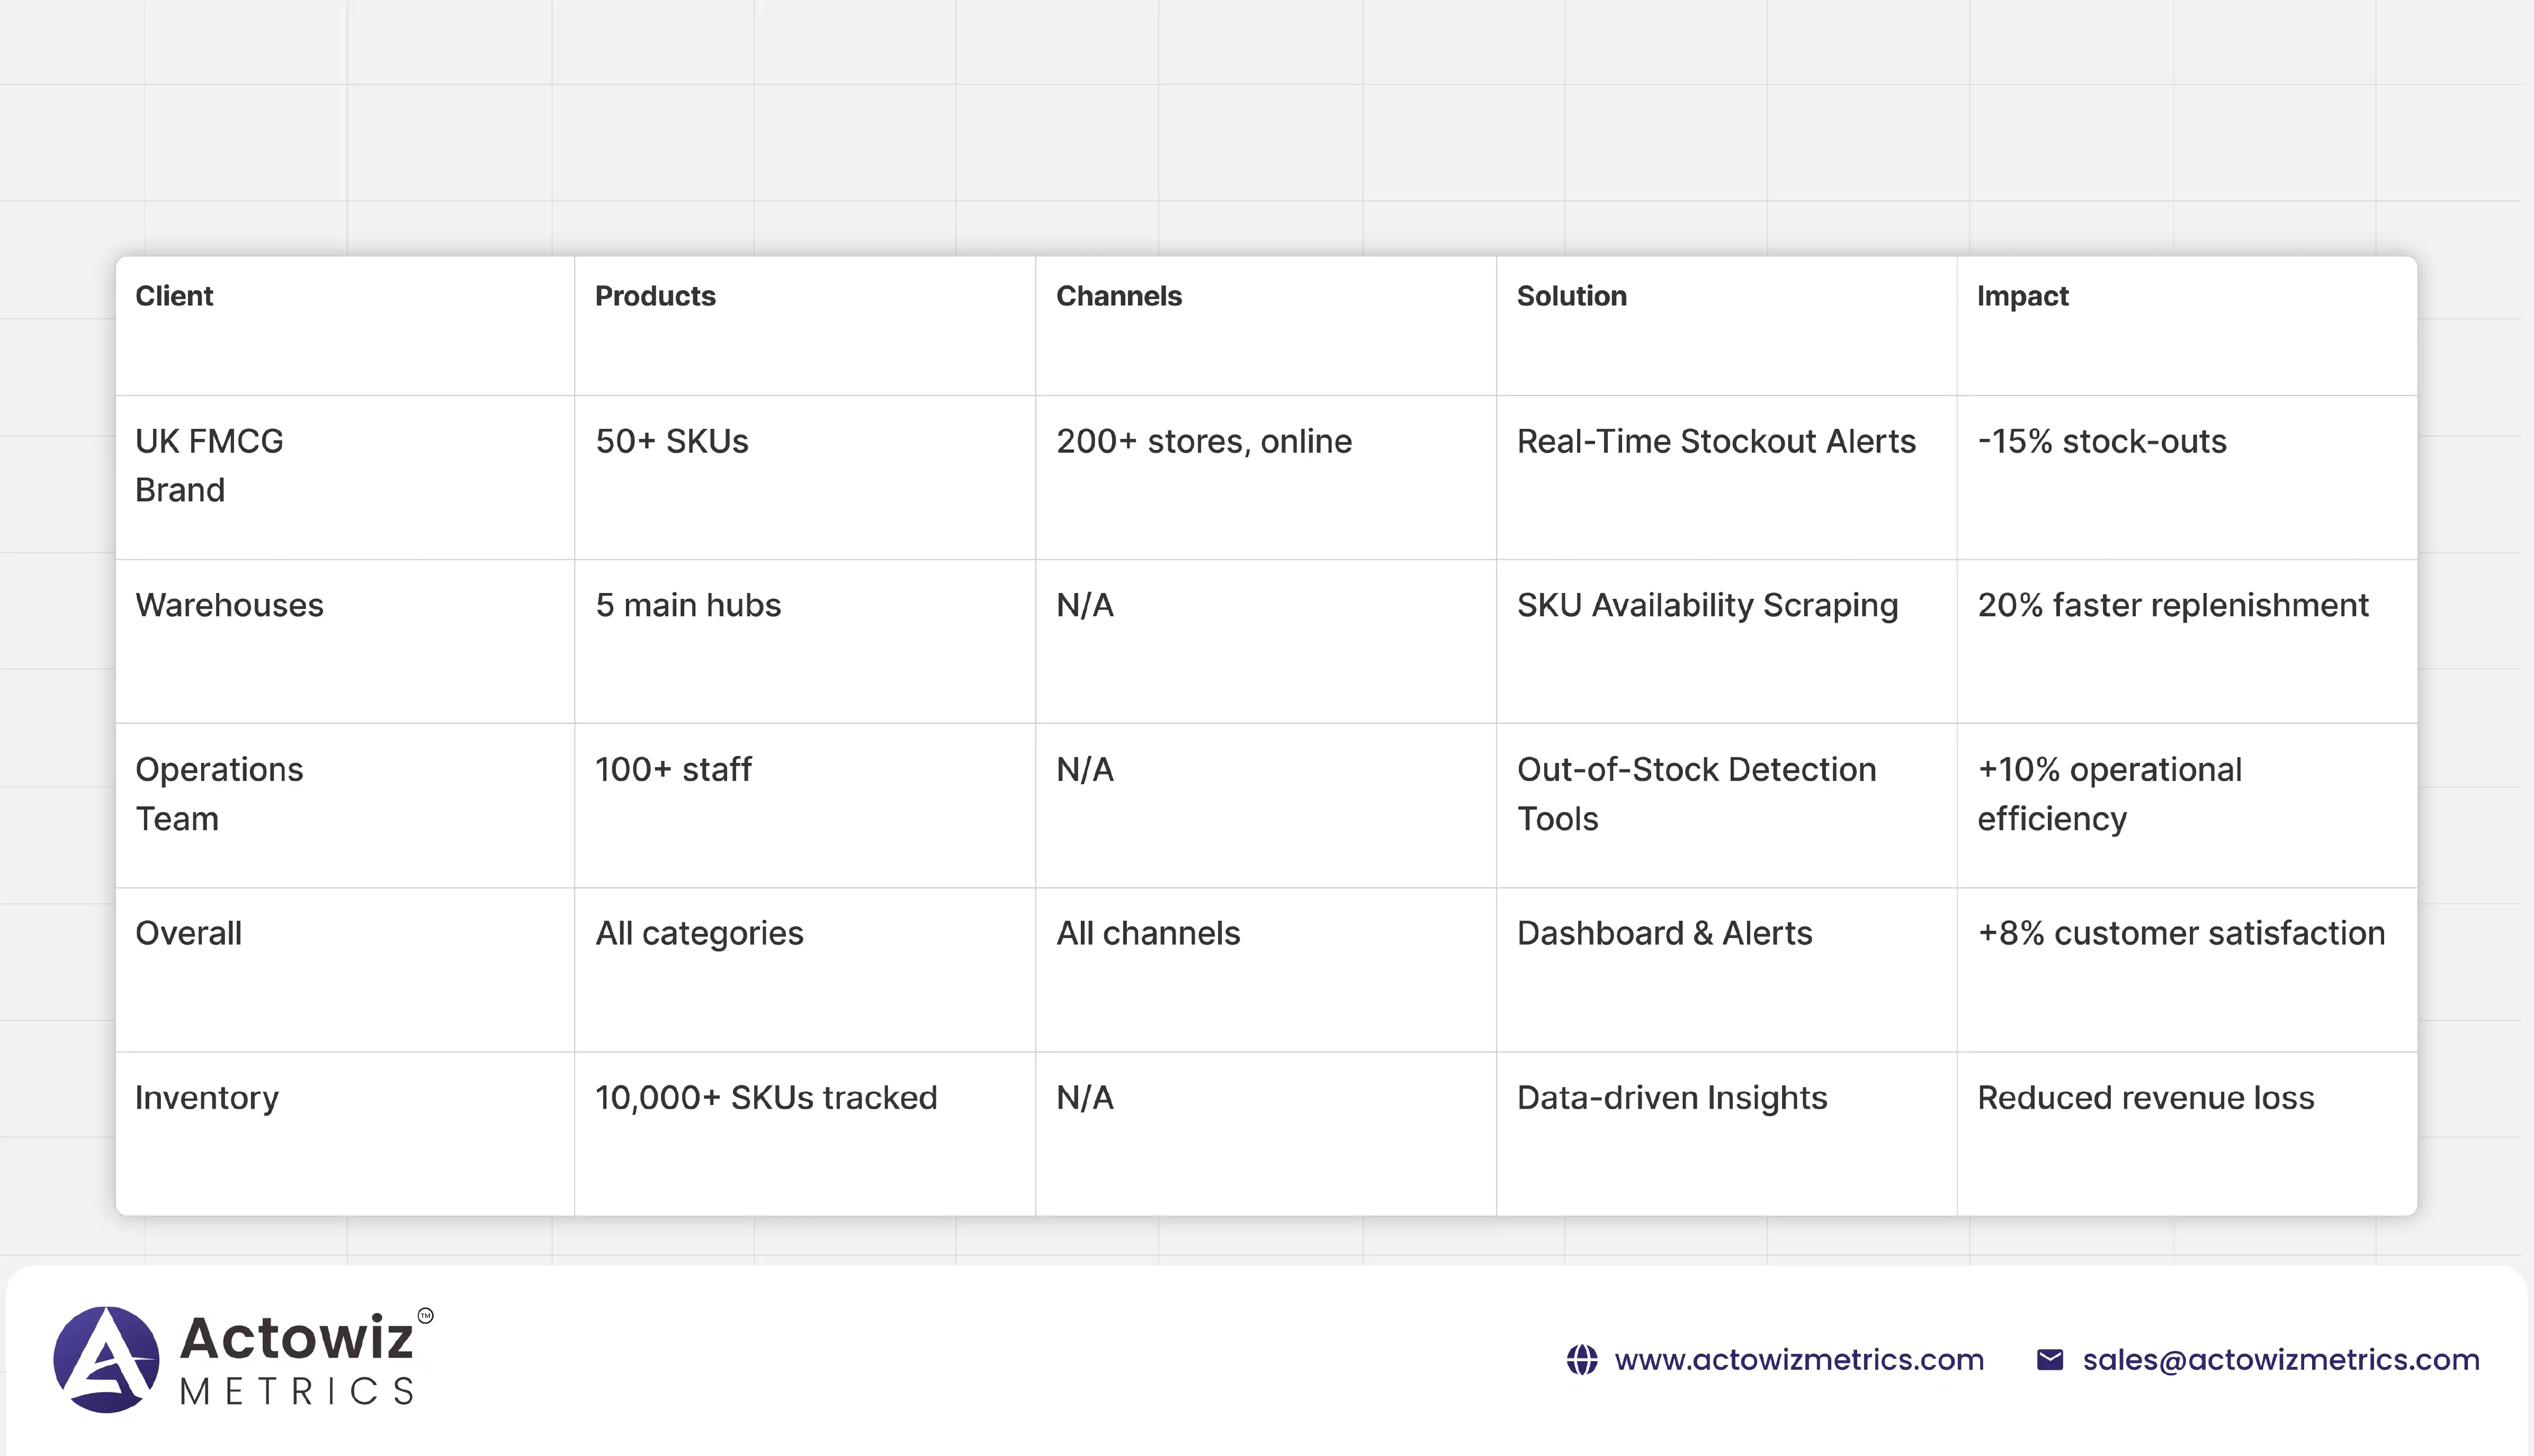Image resolution: width=2534 pixels, height=1456 pixels.
Task: Select the Products column header
Action: [x=655, y=296]
